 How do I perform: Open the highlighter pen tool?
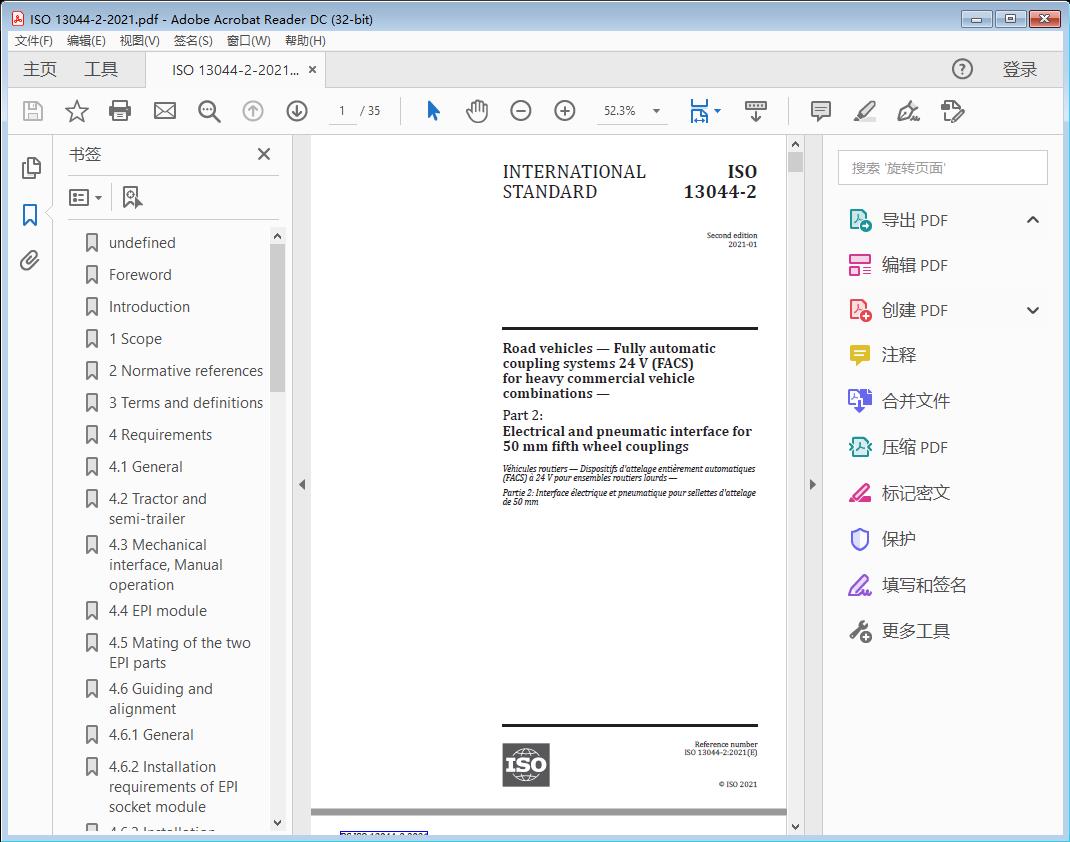pyautogui.click(x=865, y=111)
